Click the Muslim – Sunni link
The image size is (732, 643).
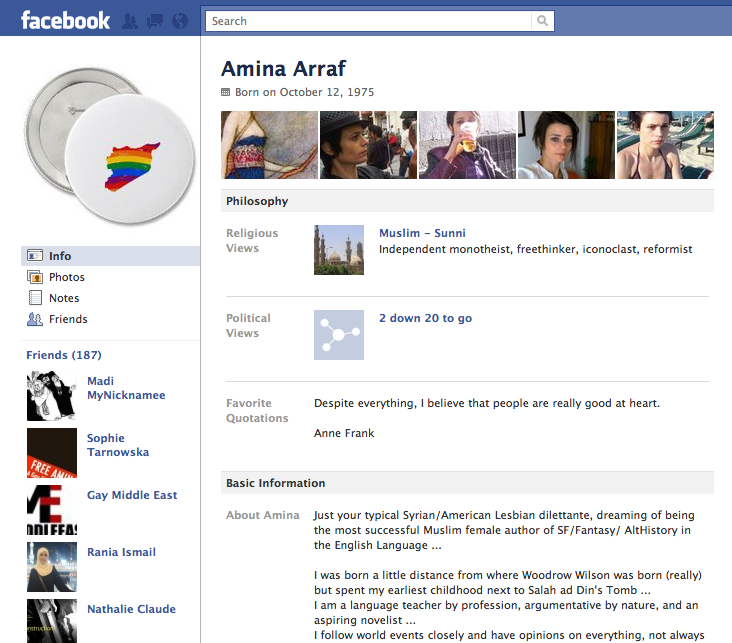[422, 233]
